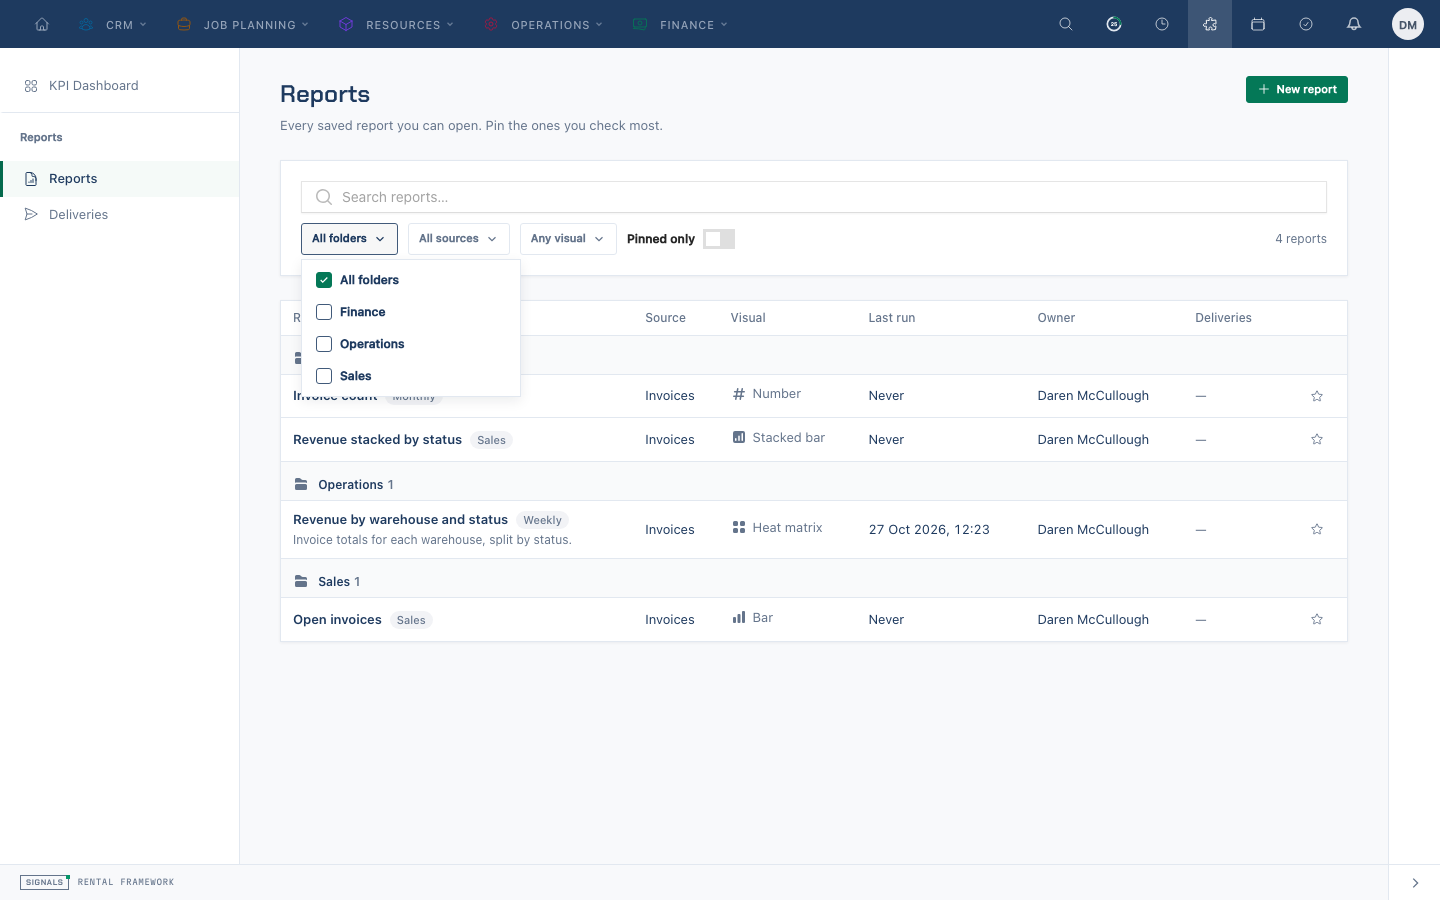Image resolution: width=1440 pixels, height=900 pixels.
Task: Open Deliveries in the sidebar
Action: coord(119,214)
